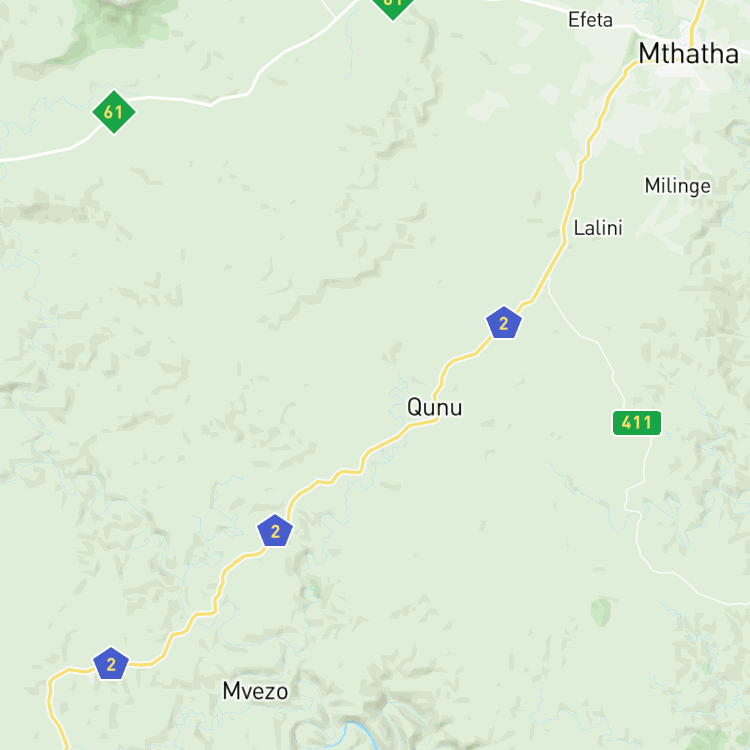The height and width of the screenshot is (750, 750).
Task: Click the N2 shield north of Mvezo
Action: [x=111, y=663]
